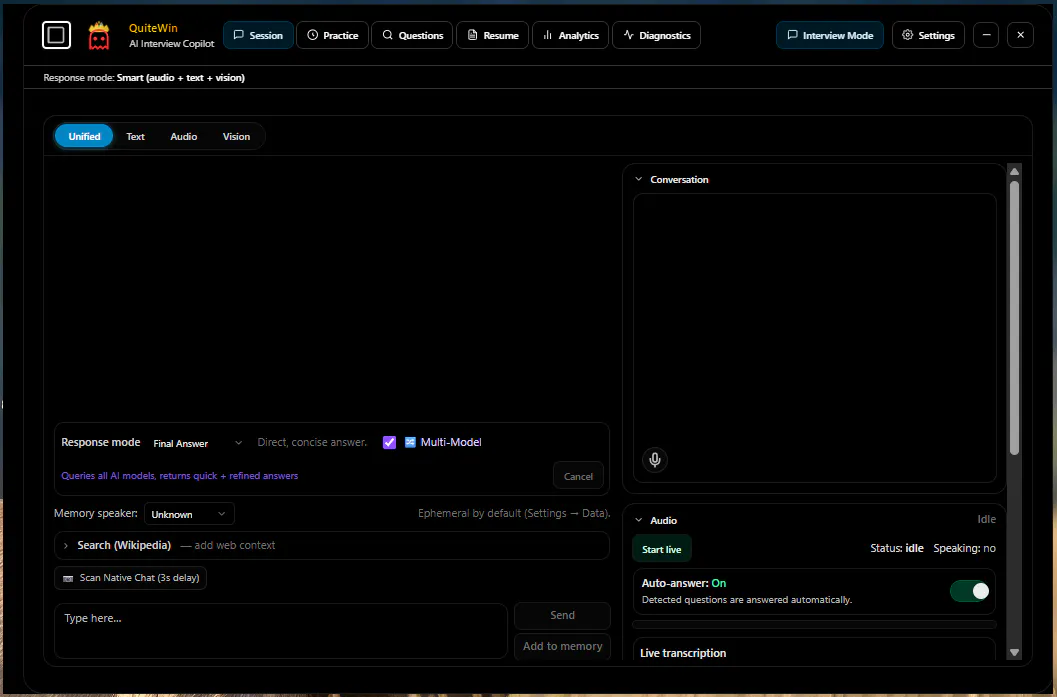Image resolution: width=1057 pixels, height=697 pixels.
Task: Click the Queries all AI models hint text
Action: click(x=179, y=475)
